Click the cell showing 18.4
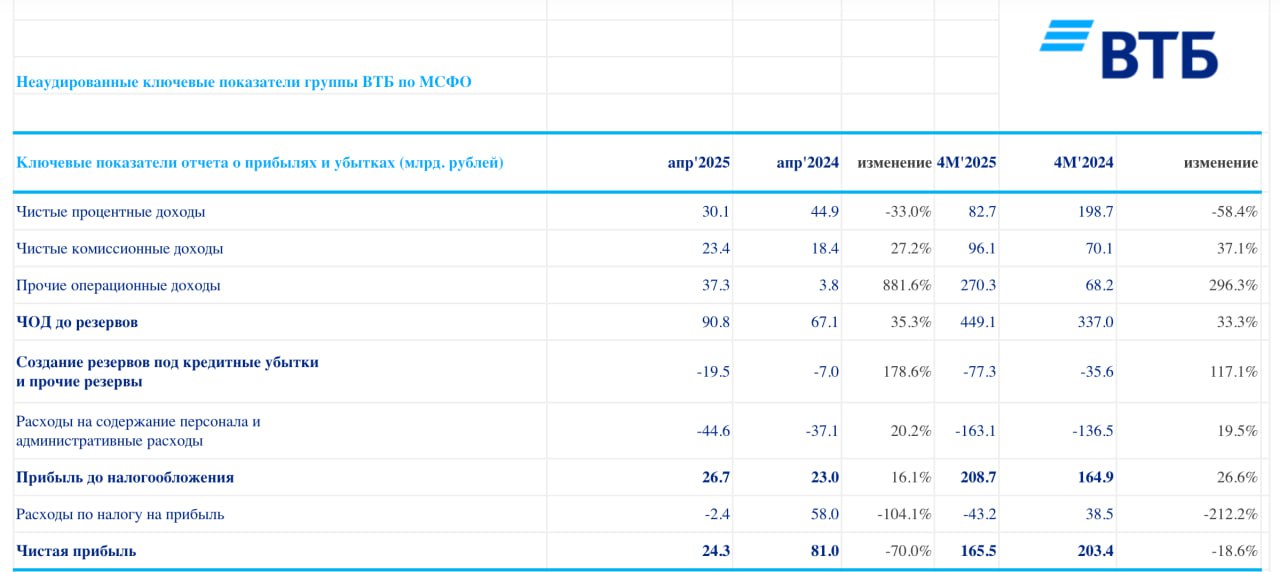The height and width of the screenshot is (572, 1280). 825,248
